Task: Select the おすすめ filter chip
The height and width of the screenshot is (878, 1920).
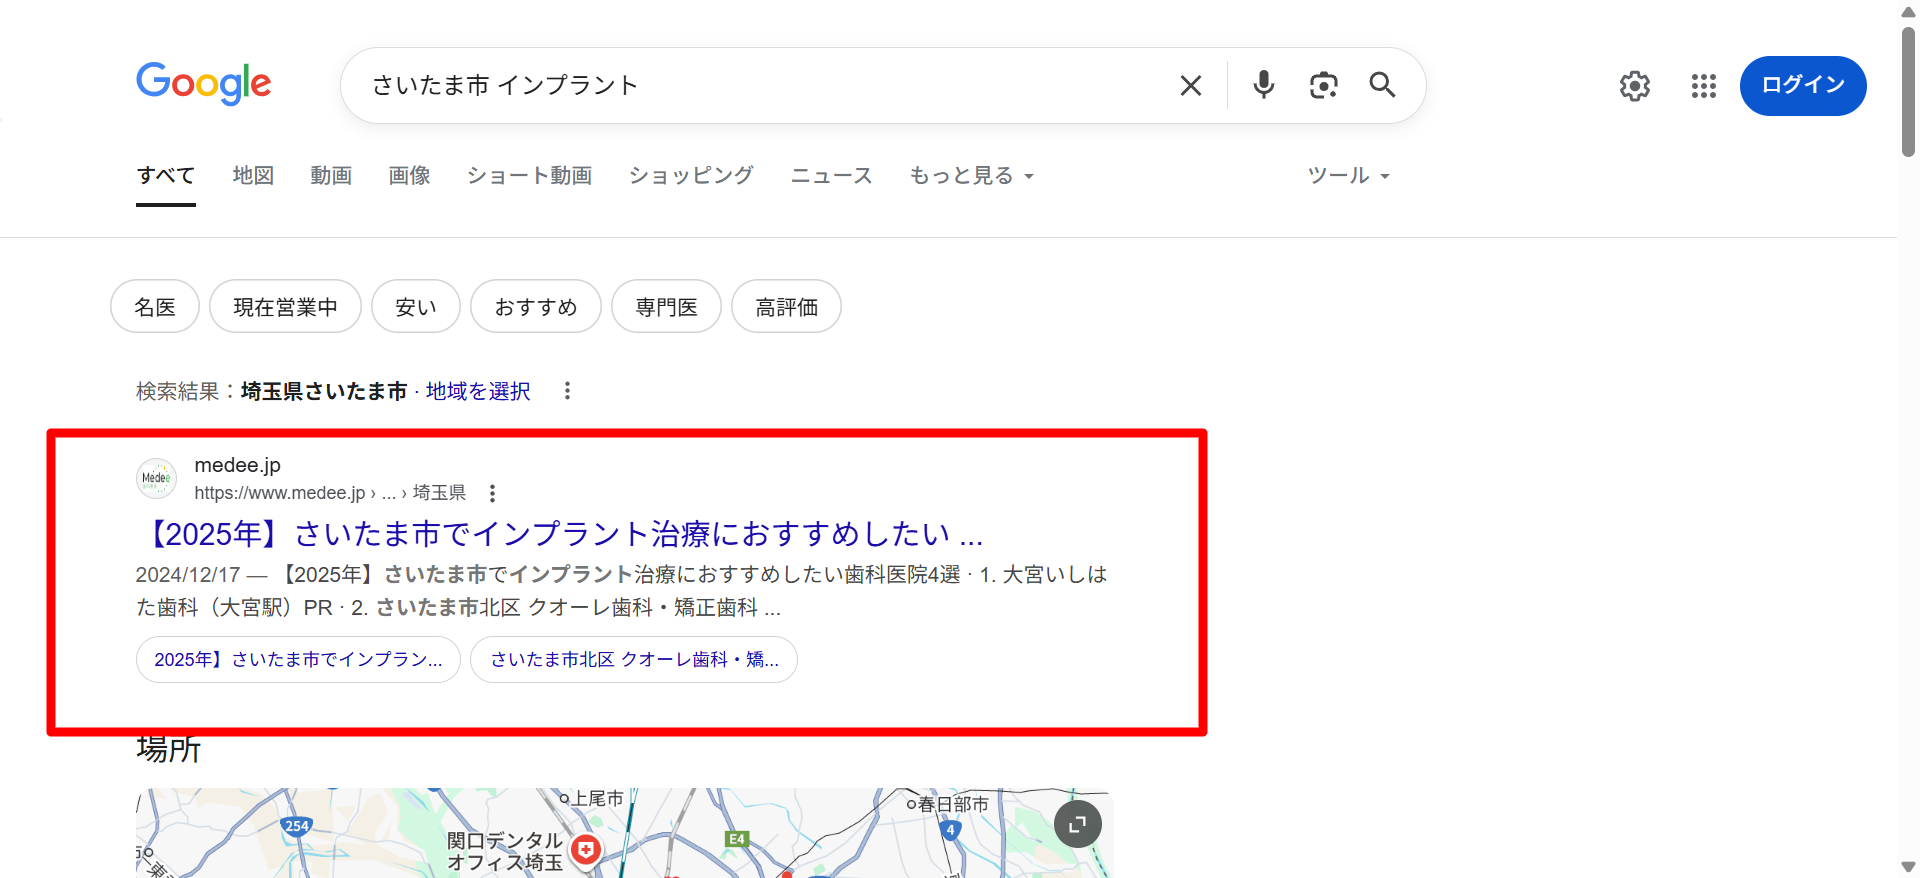Action: pyautogui.click(x=536, y=306)
